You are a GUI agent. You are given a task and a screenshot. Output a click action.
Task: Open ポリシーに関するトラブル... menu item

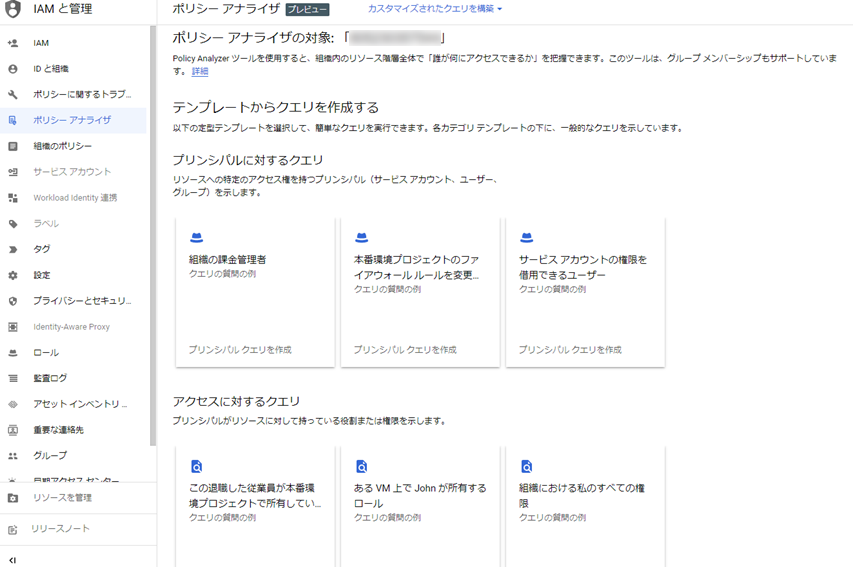(73, 95)
